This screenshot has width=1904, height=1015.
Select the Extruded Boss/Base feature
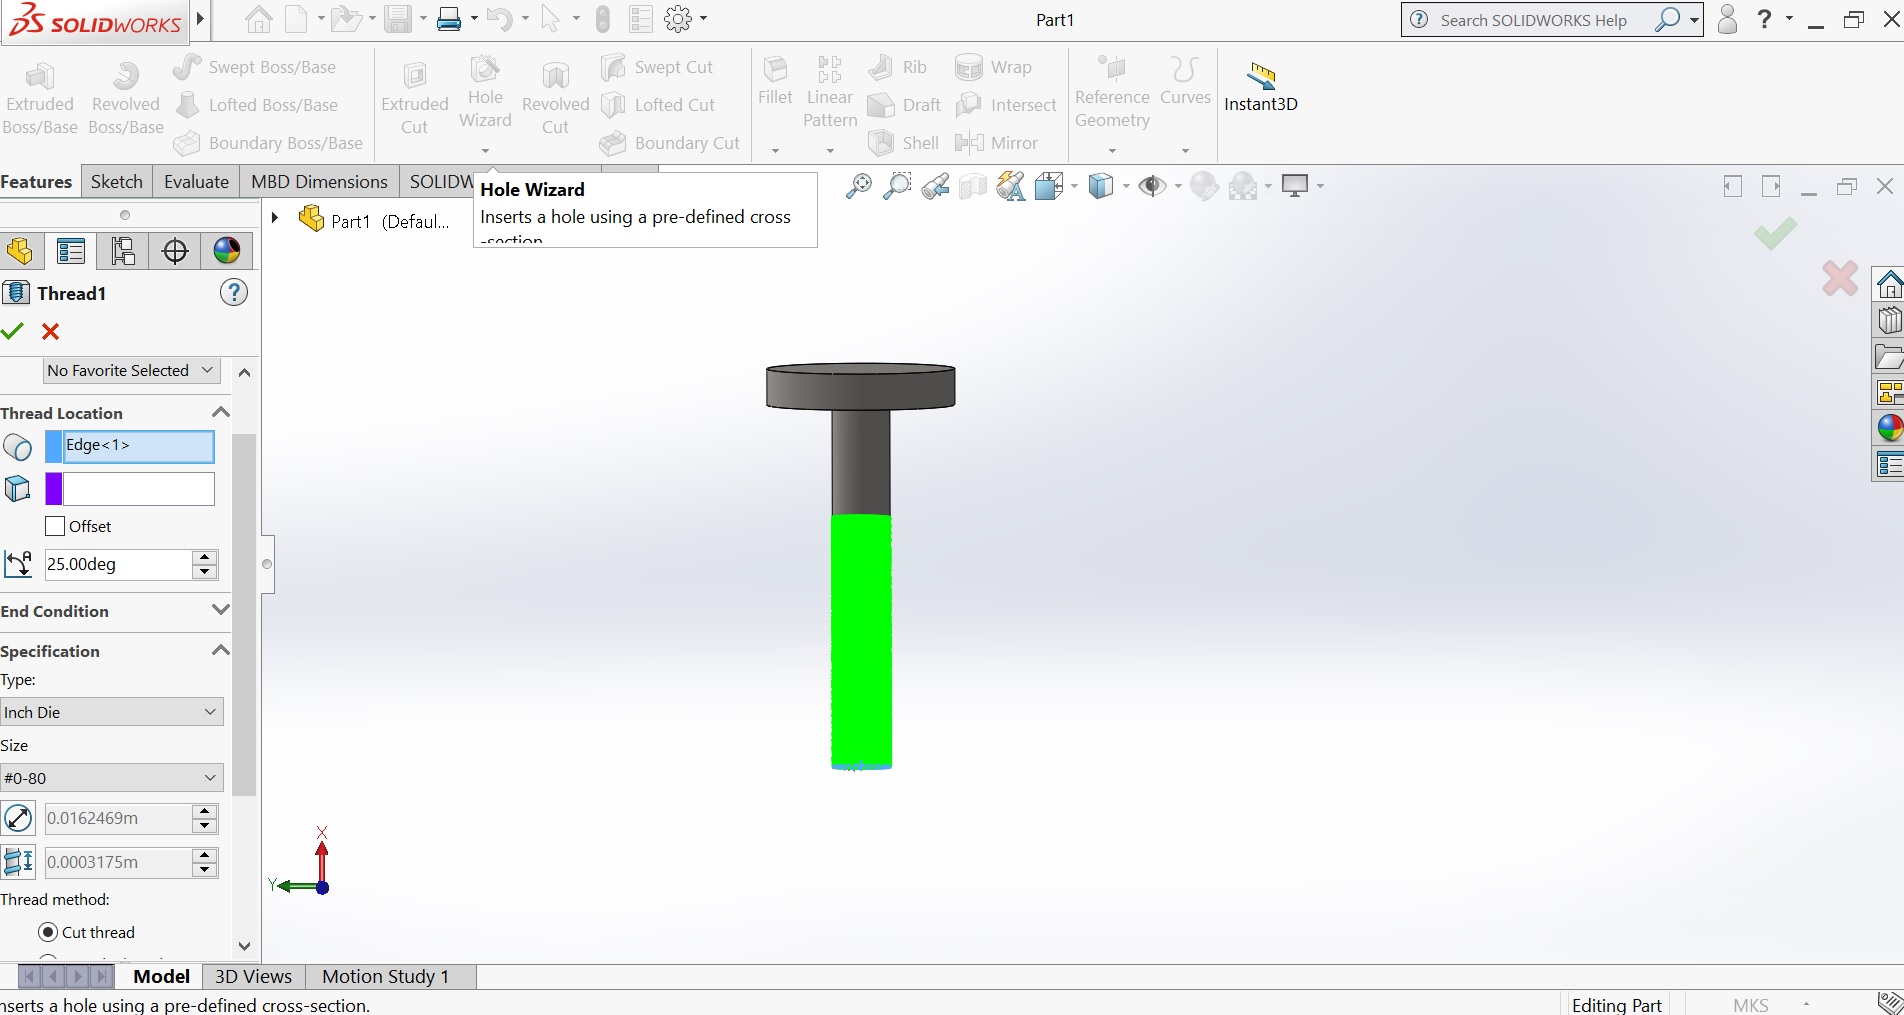[x=40, y=93]
